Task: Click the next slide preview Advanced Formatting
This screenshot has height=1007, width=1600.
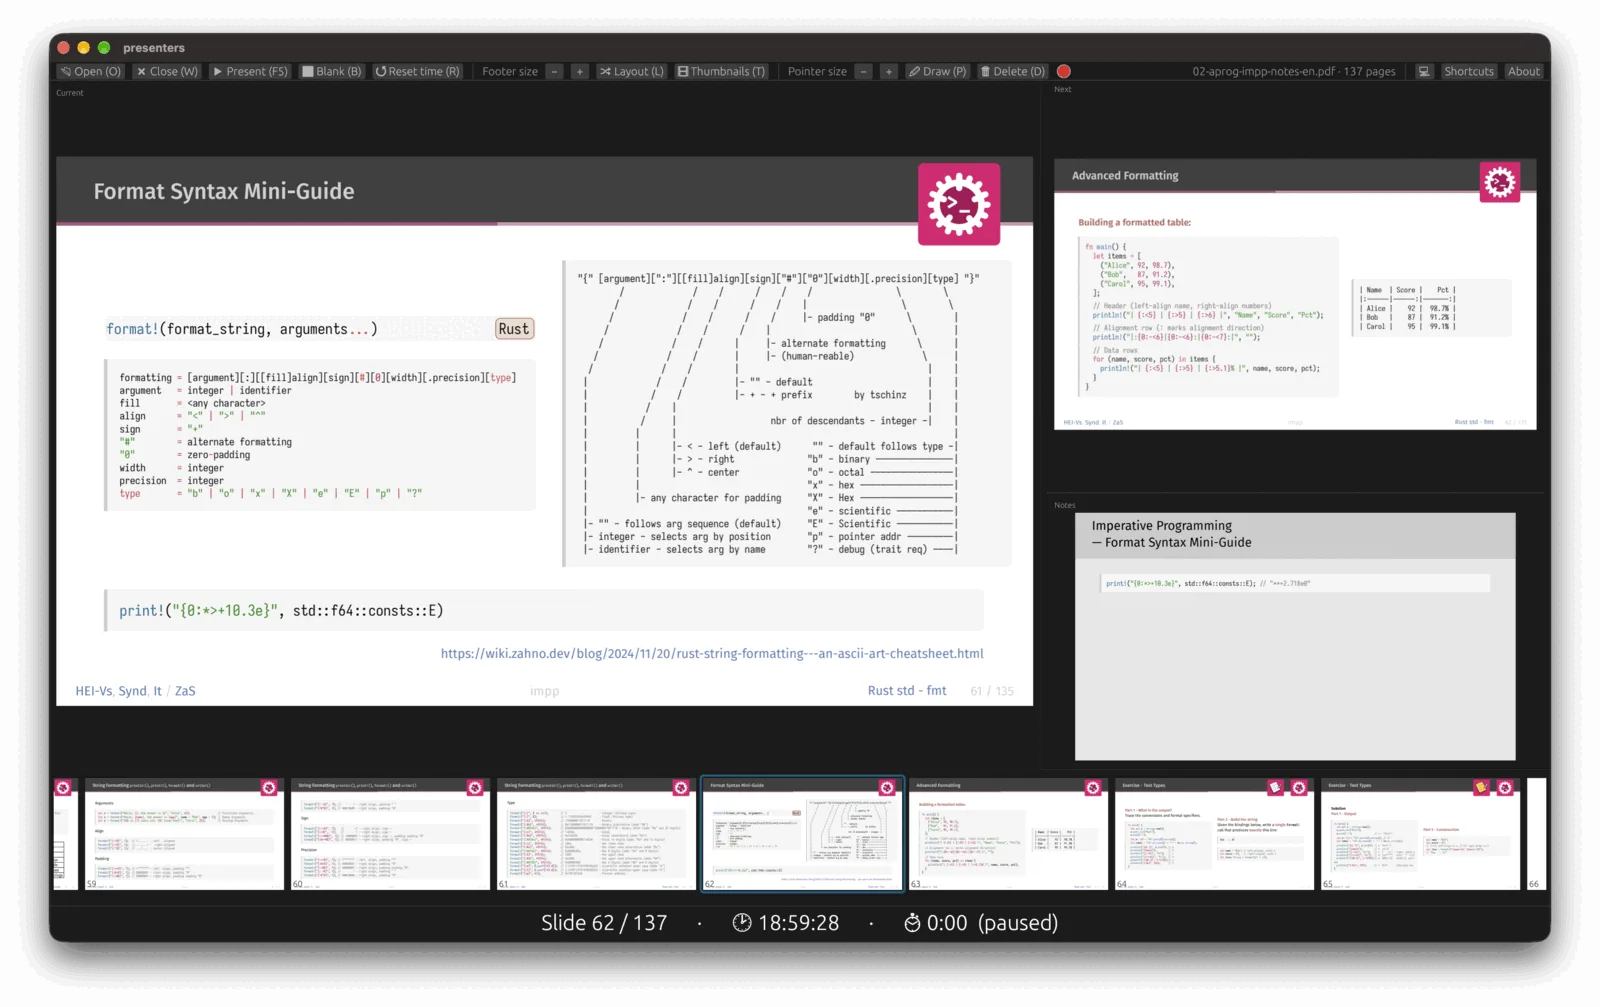Action: point(1295,294)
